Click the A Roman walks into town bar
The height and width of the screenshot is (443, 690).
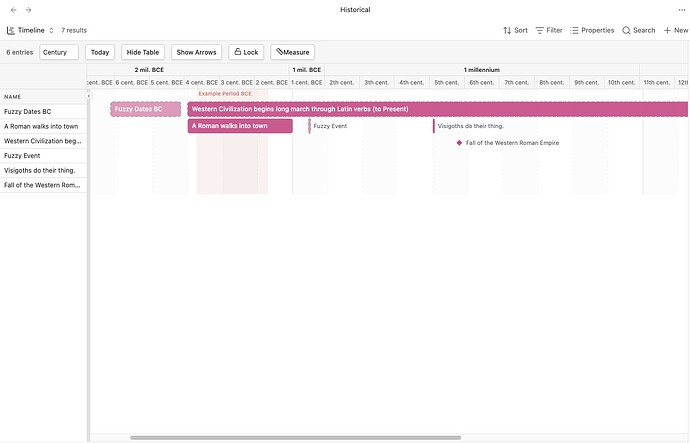coord(240,126)
